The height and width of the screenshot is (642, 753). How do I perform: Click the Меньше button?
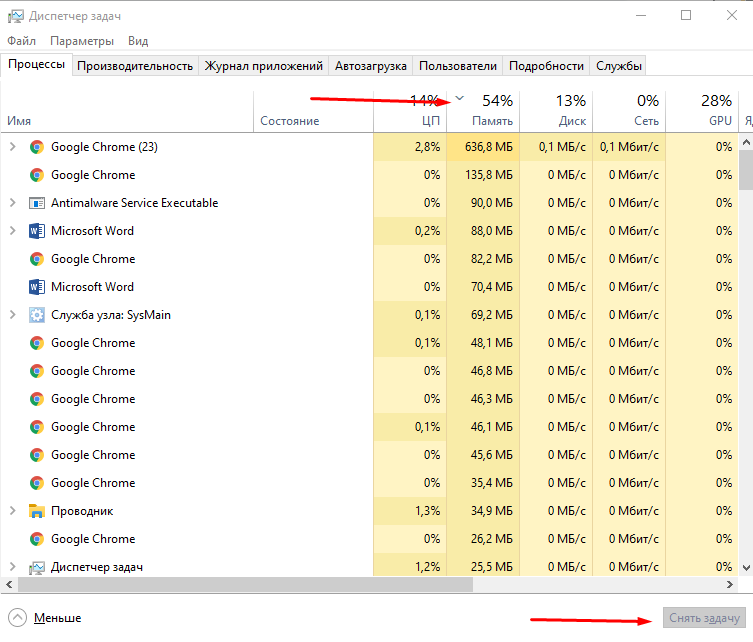[x=45, y=618]
